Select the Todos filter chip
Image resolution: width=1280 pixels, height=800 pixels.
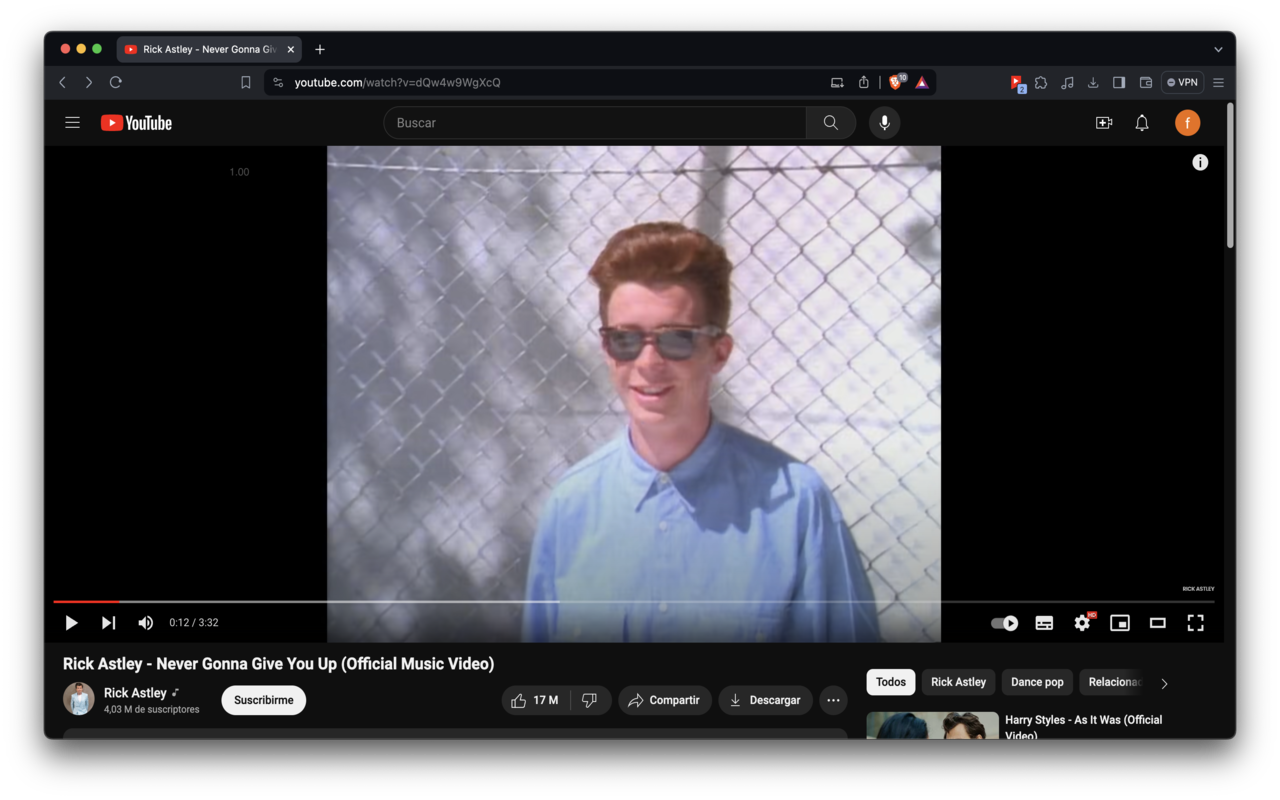[x=890, y=682]
